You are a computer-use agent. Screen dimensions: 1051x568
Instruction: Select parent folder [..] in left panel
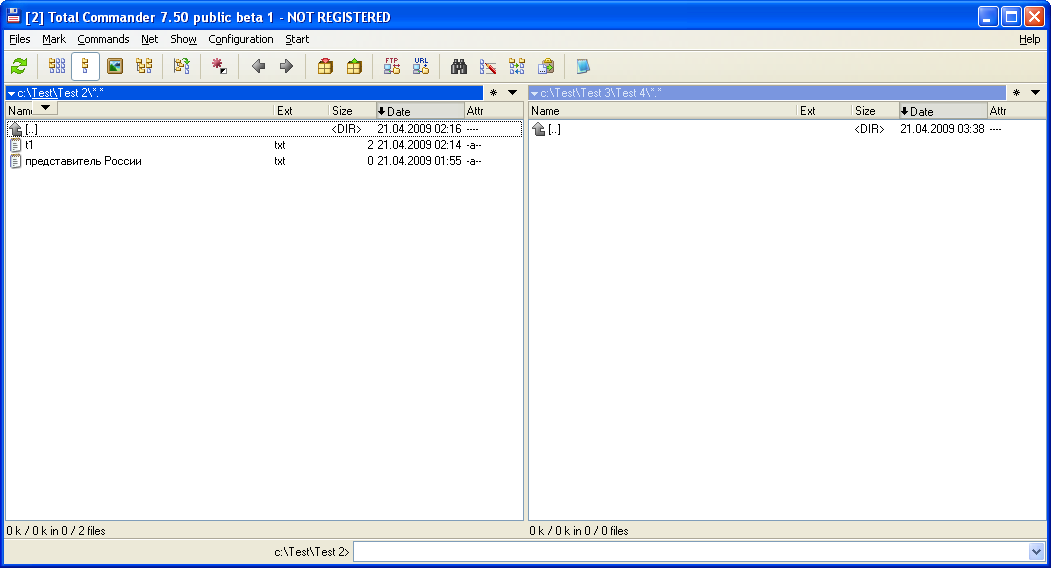pyautogui.click(x=264, y=129)
